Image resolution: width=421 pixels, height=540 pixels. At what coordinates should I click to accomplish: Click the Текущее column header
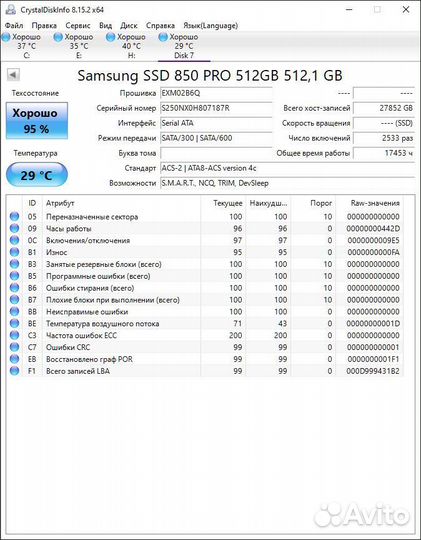(223, 203)
